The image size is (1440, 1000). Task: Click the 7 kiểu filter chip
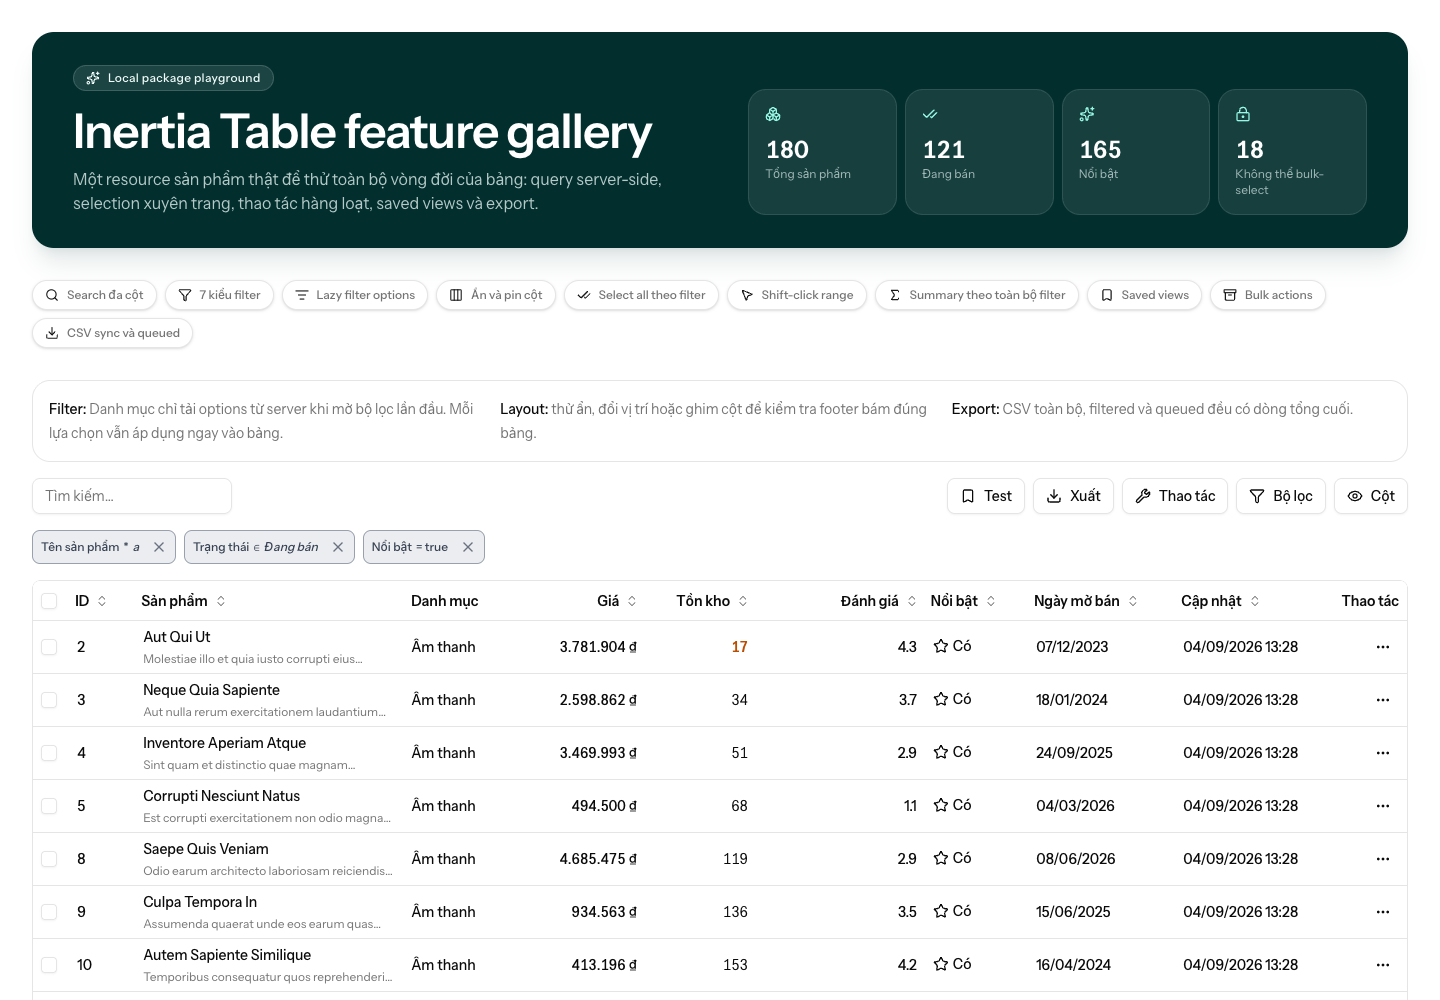click(219, 295)
